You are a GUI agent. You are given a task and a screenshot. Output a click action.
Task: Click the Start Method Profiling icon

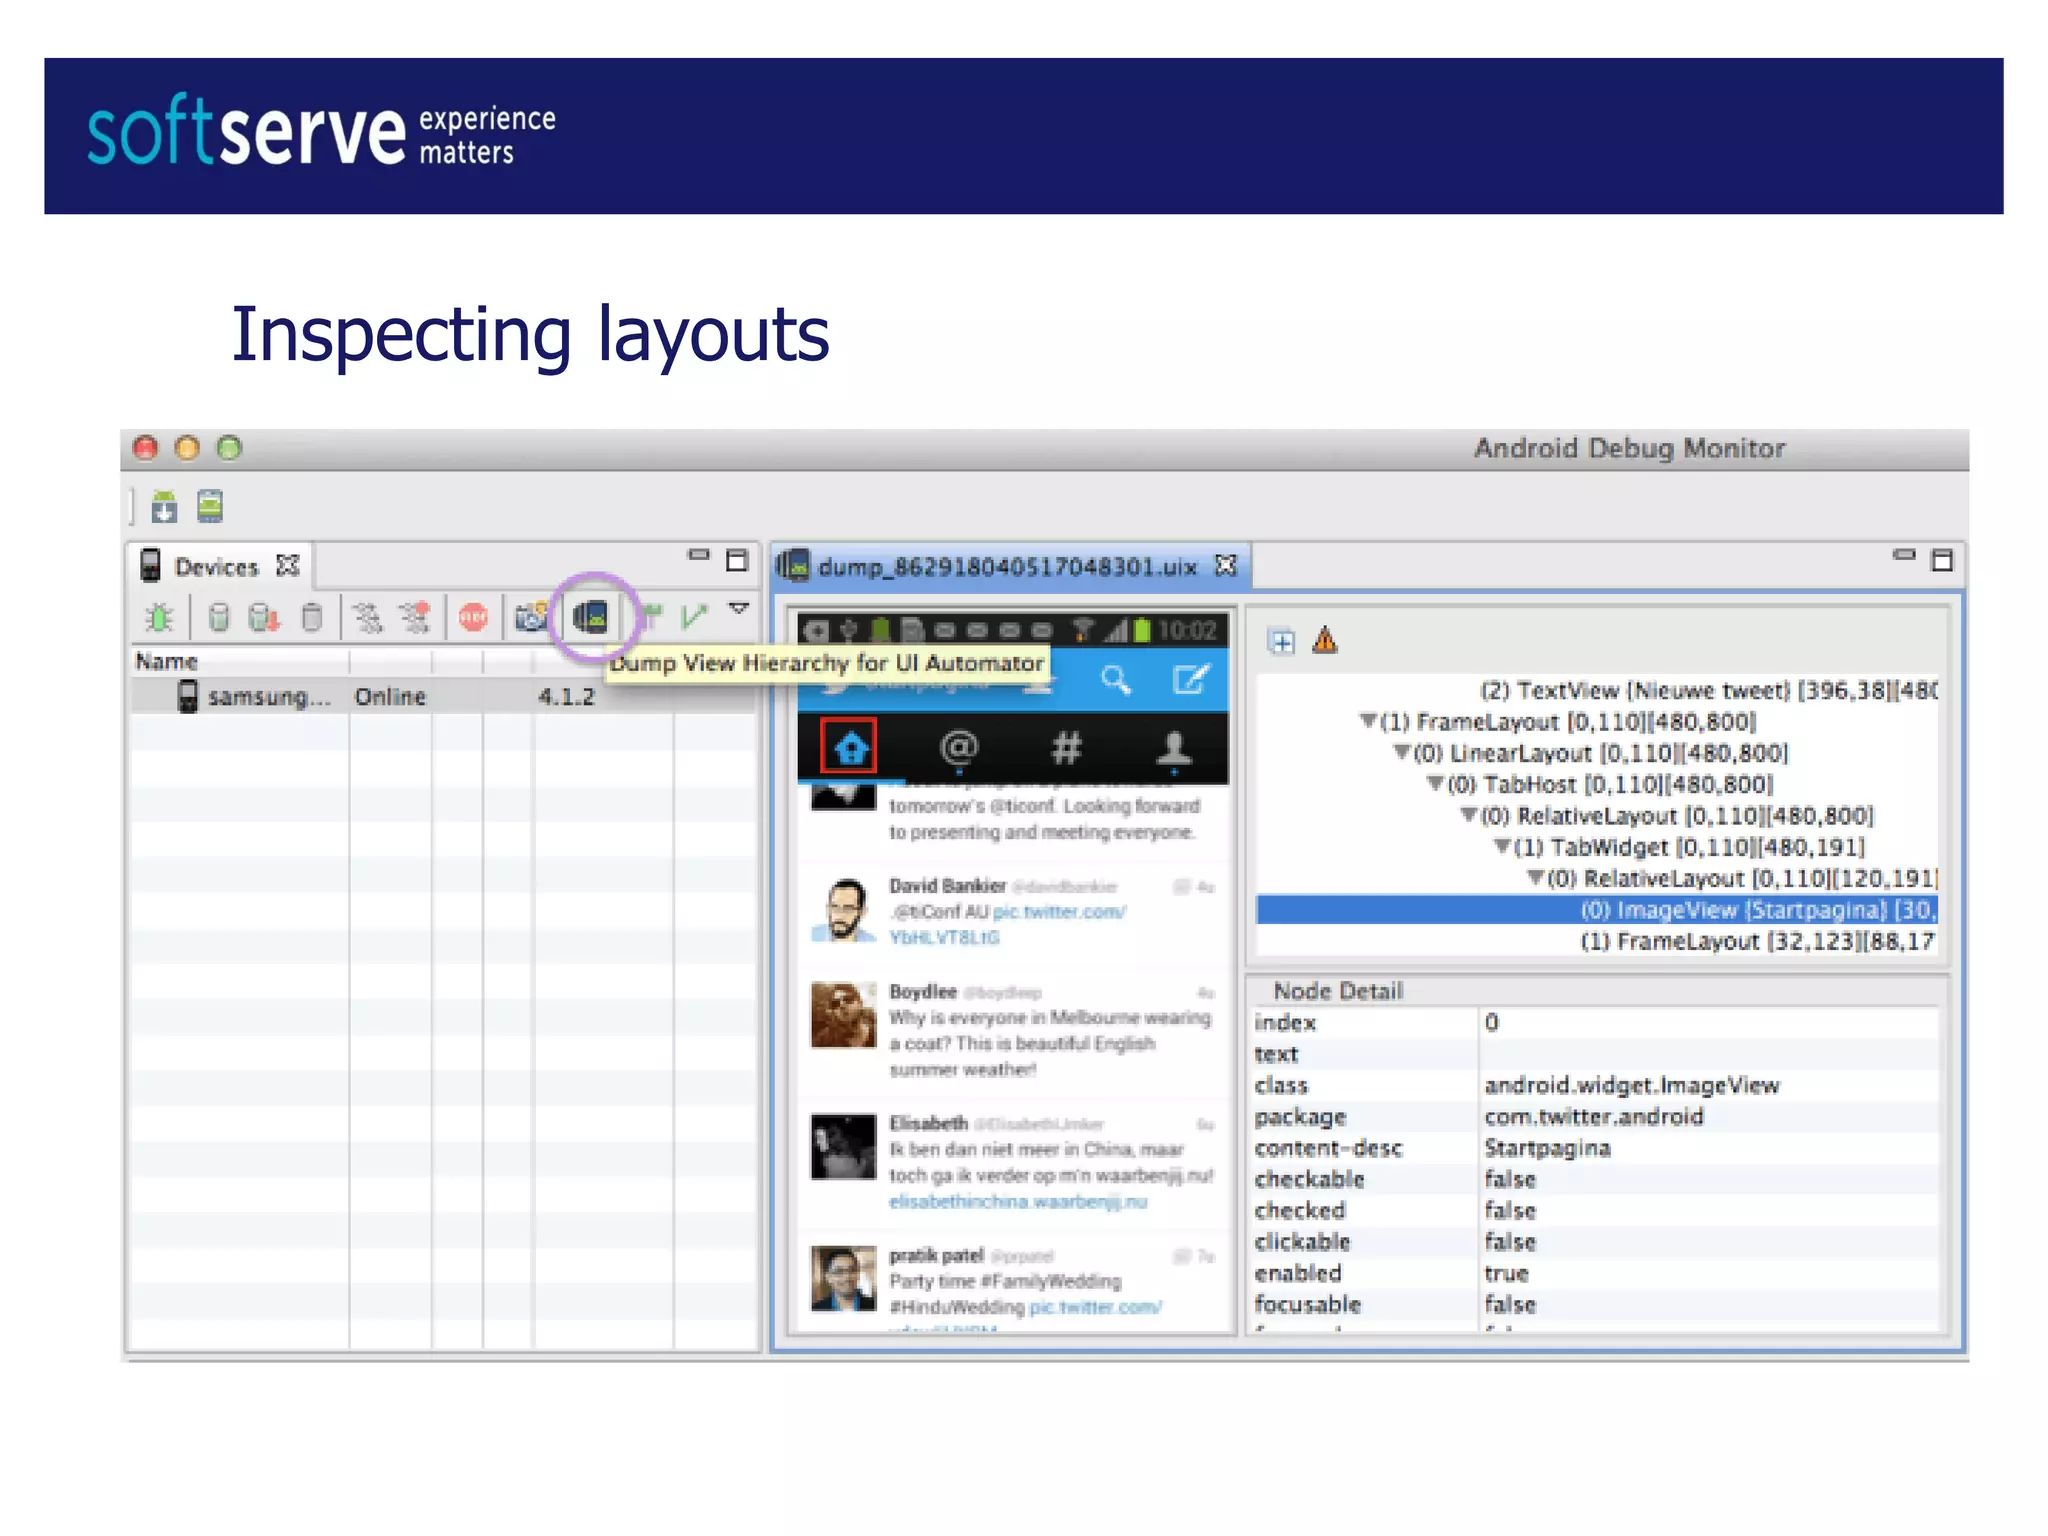click(x=415, y=618)
